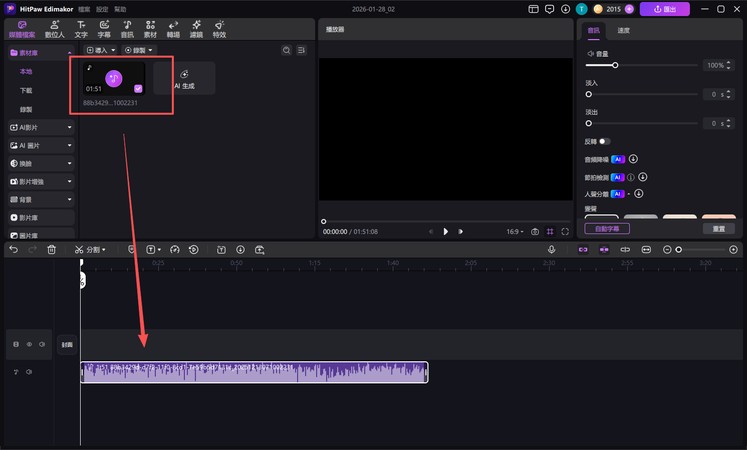This screenshot has width=747, height=450.
Task: Toggle the 反轉 reverse switch
Action: click(x=605, y=142)
